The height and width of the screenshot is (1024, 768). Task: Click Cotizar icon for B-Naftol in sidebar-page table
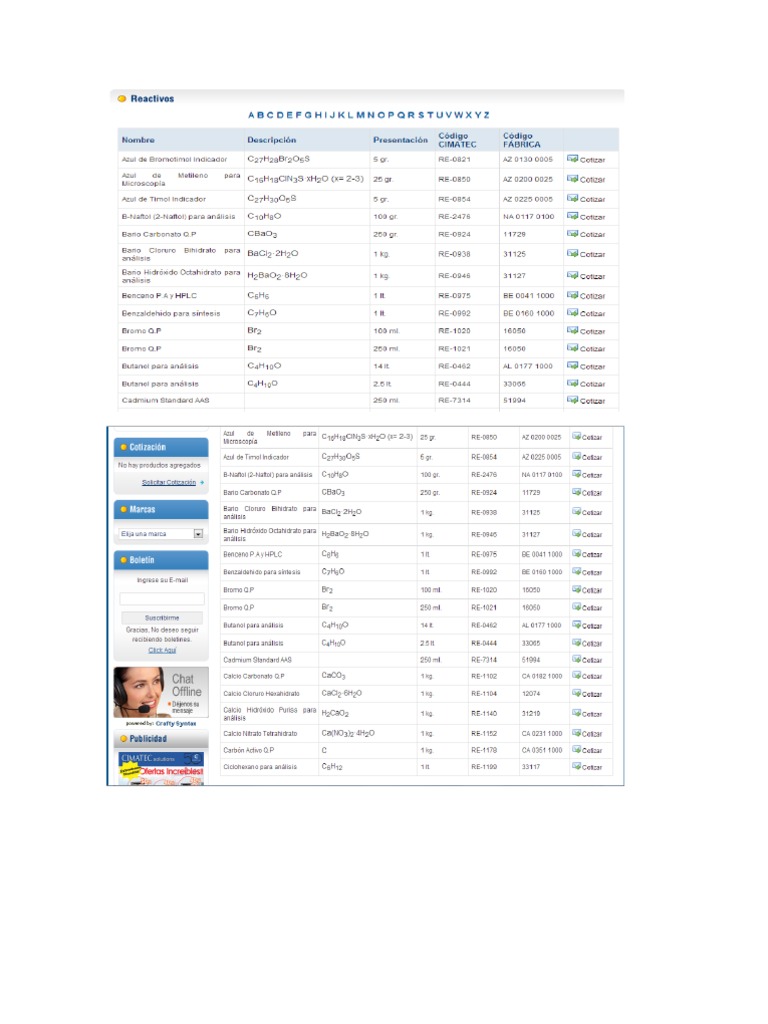pyautogui.click(x=577, y=474)
